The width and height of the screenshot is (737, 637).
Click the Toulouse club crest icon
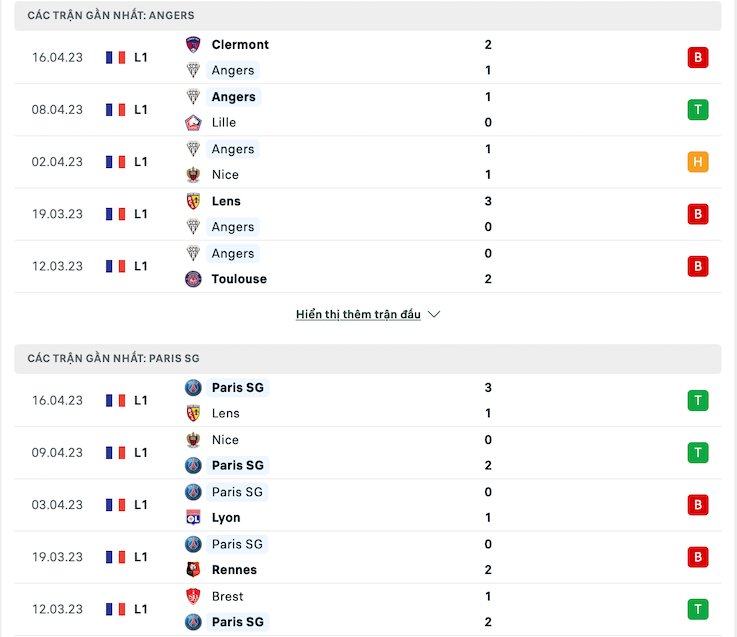click(x=193, y=279)
